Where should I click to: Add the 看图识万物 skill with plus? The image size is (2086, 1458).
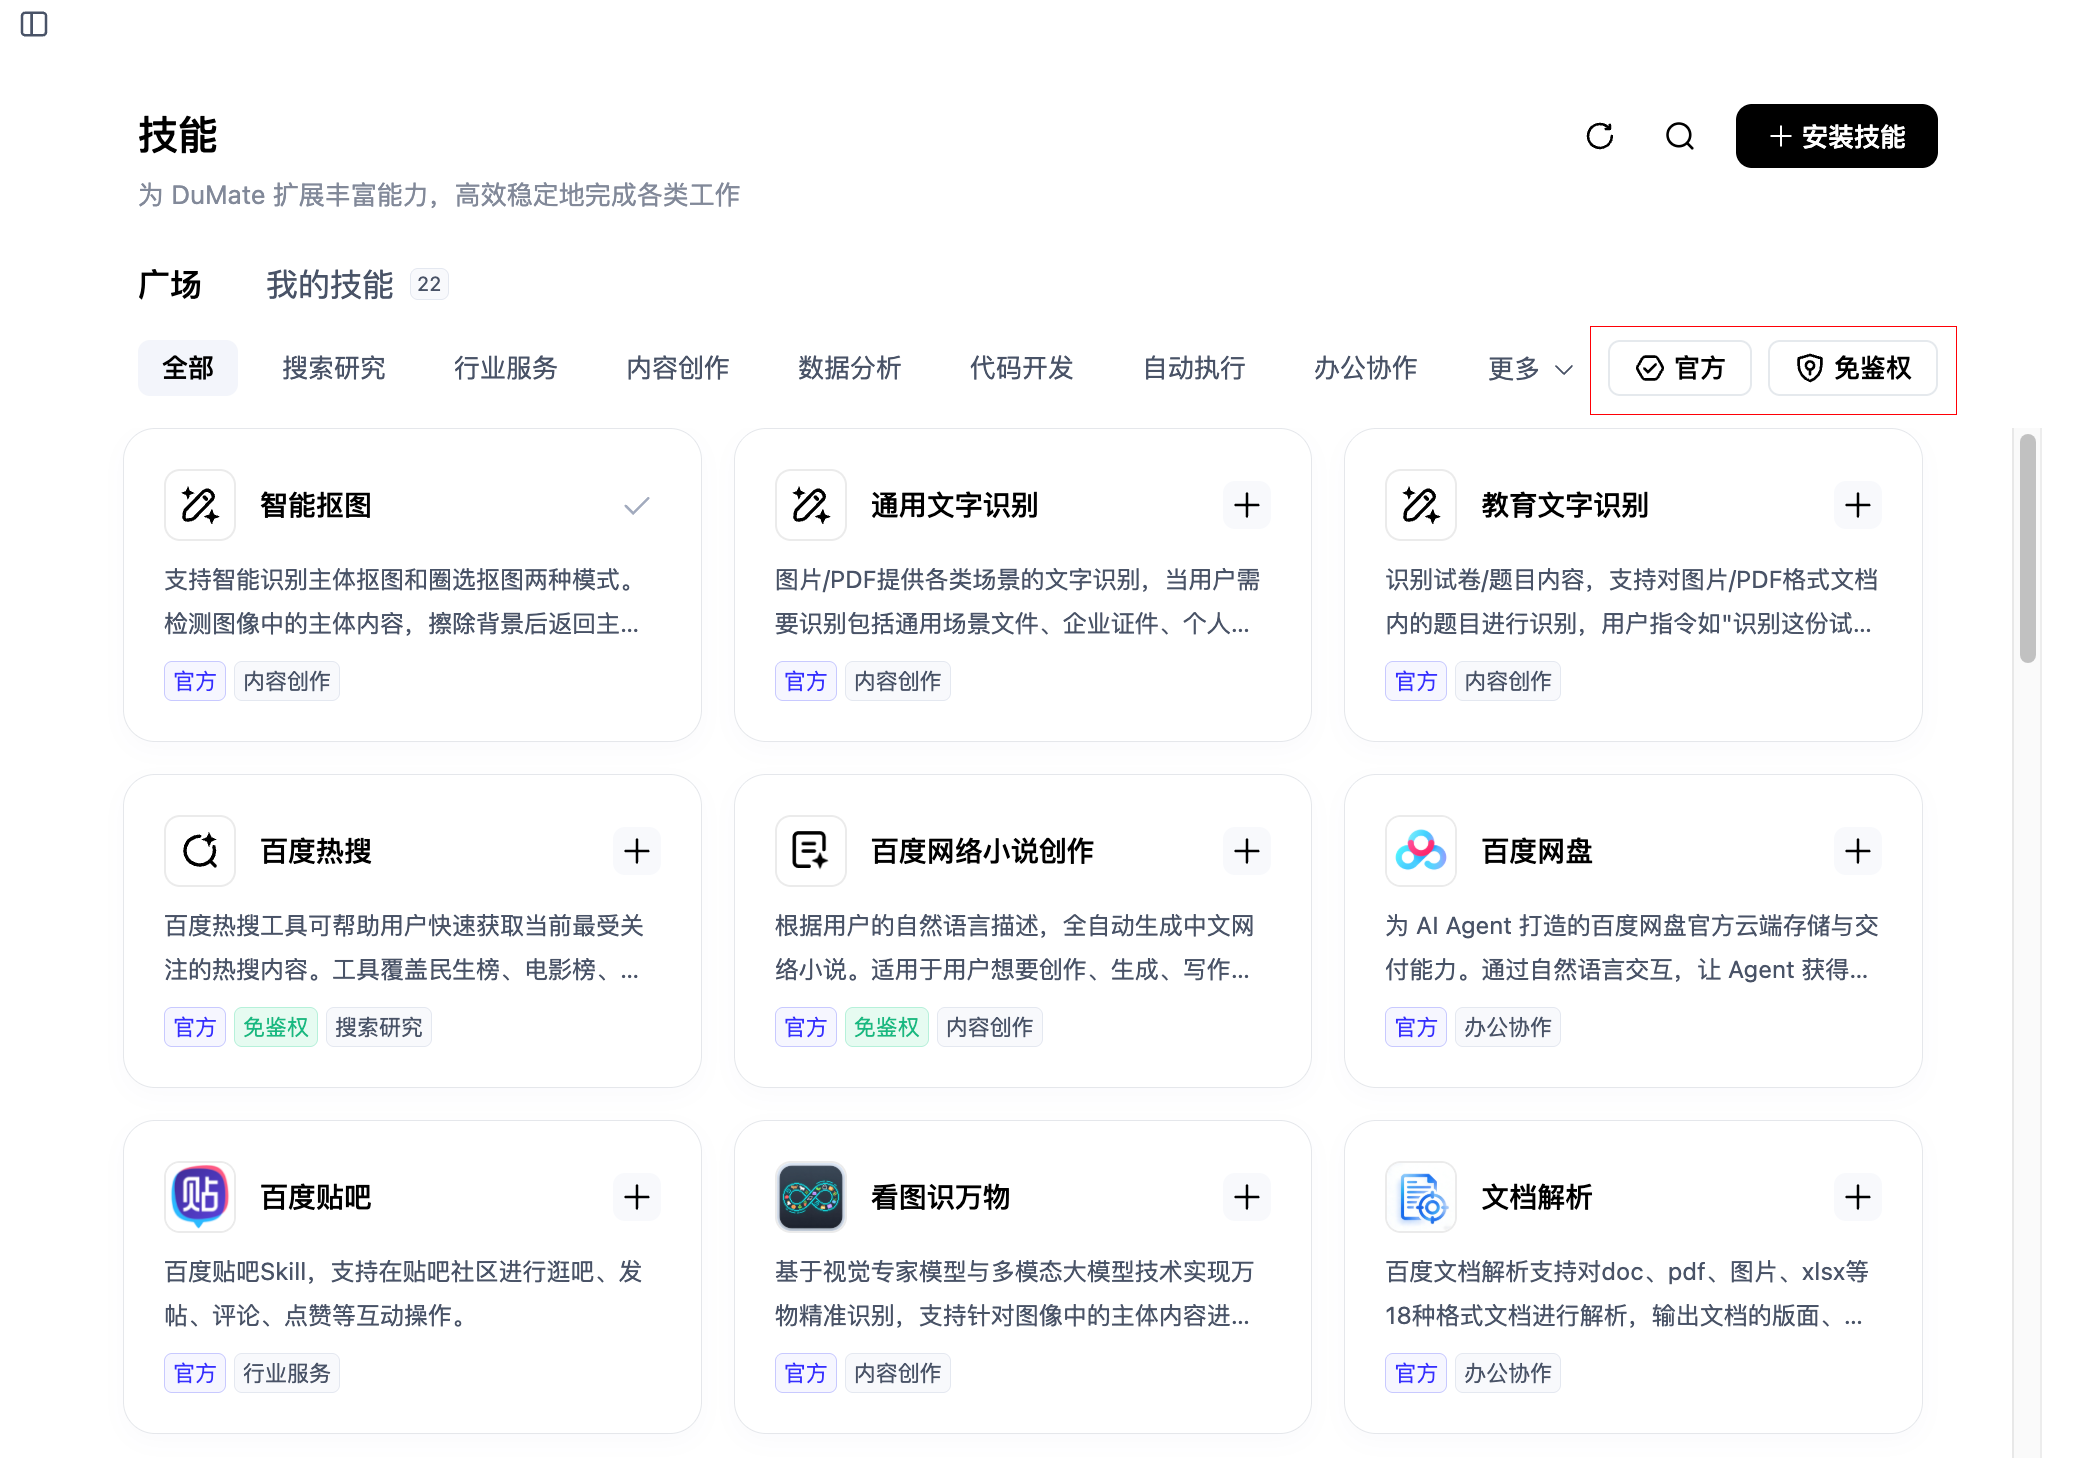click(x=1247, y=1197)
